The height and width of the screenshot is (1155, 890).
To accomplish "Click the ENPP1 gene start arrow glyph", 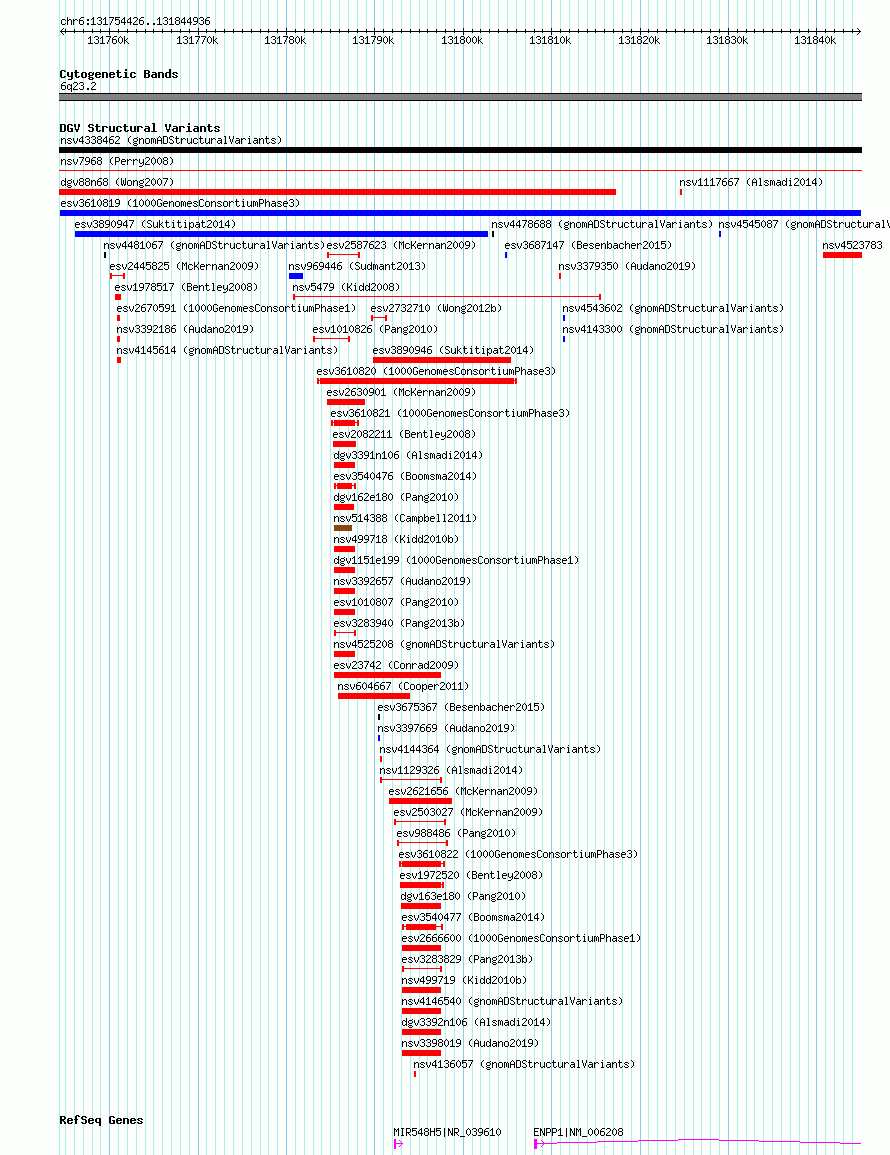I will point(539,1144).
